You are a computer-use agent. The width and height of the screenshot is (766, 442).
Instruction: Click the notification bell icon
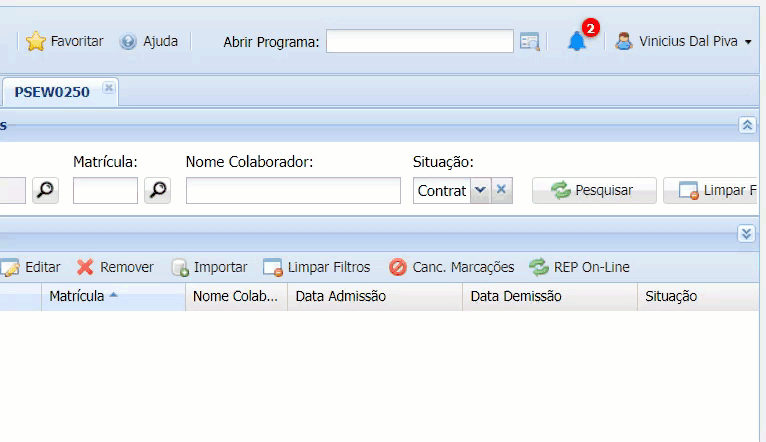(x=577, y=42)
